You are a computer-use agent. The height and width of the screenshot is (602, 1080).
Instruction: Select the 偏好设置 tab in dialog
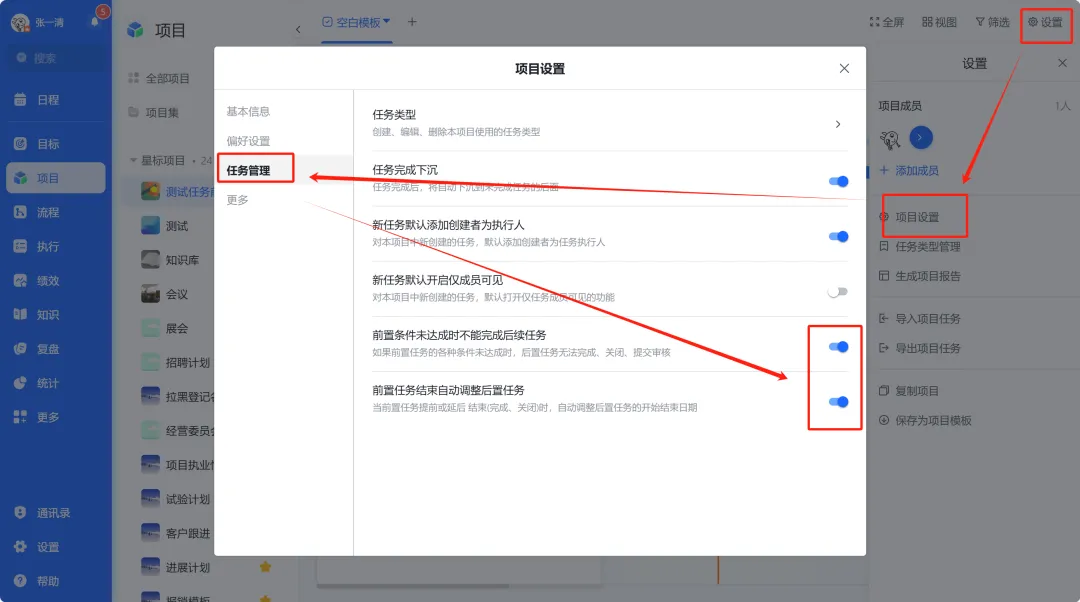tap(248, 141)
